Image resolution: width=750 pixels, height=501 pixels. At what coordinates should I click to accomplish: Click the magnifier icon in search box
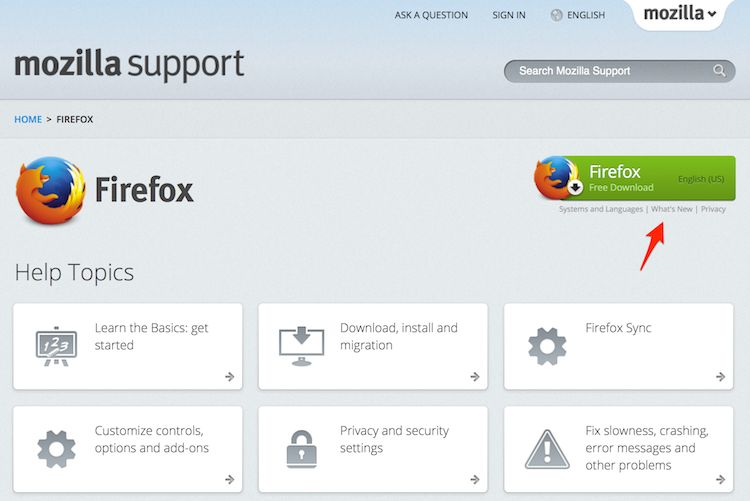tap(719, 71)
